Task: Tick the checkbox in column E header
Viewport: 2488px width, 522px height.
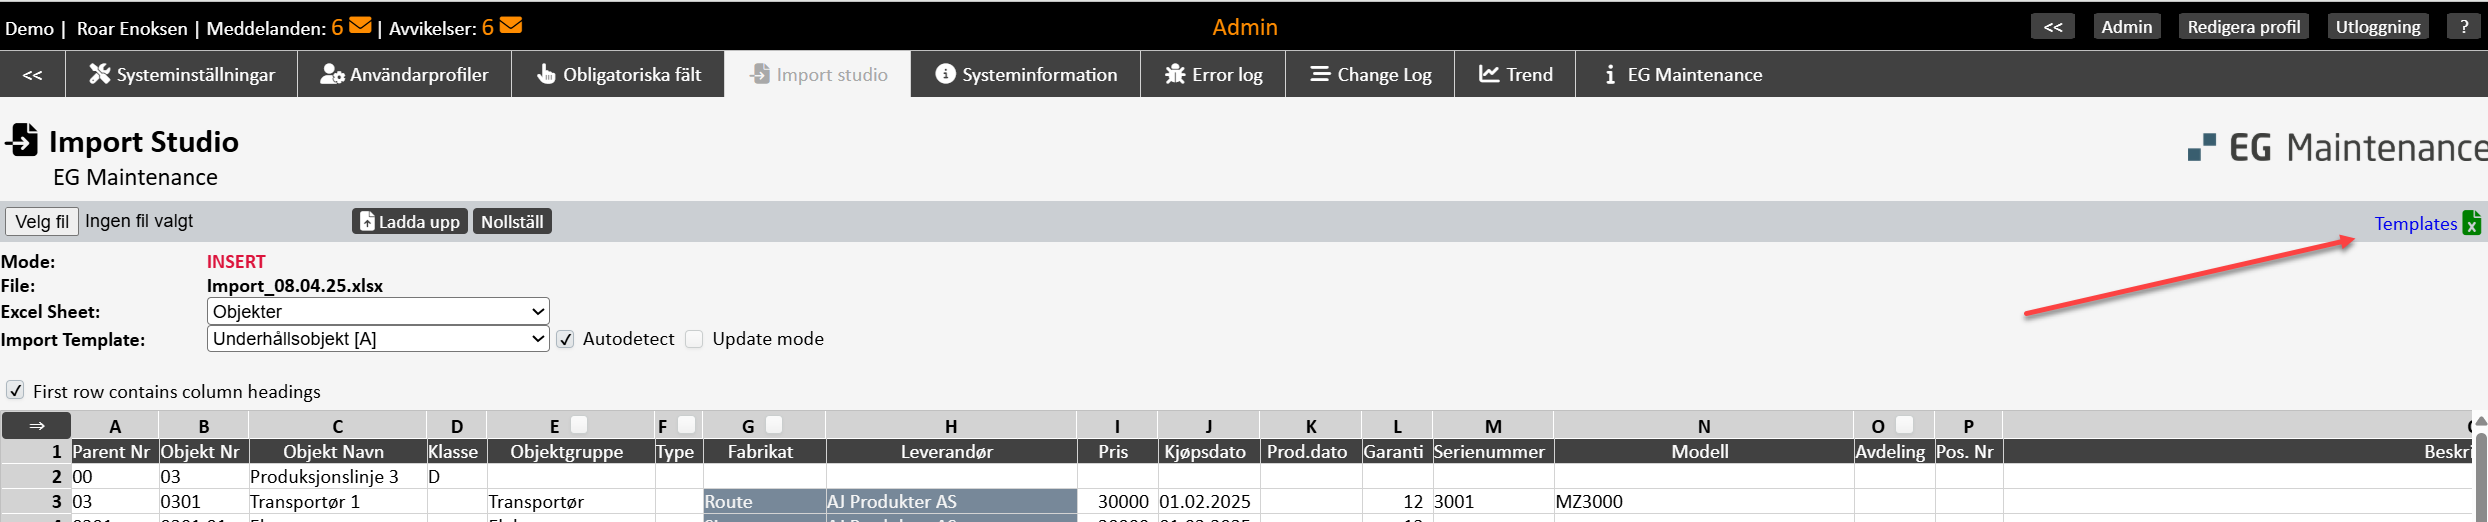Action: click(579, 425)
